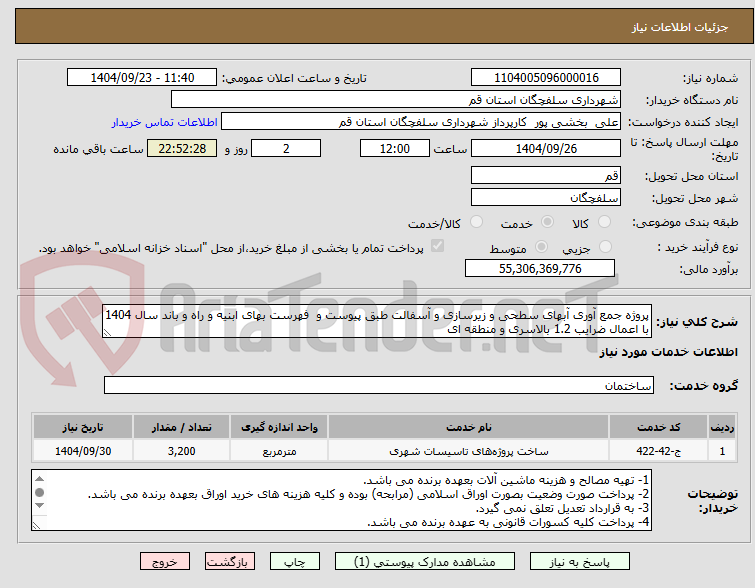755x588 pixels.
Task: Click the کد خدمت column header
Action: point(658,427)
